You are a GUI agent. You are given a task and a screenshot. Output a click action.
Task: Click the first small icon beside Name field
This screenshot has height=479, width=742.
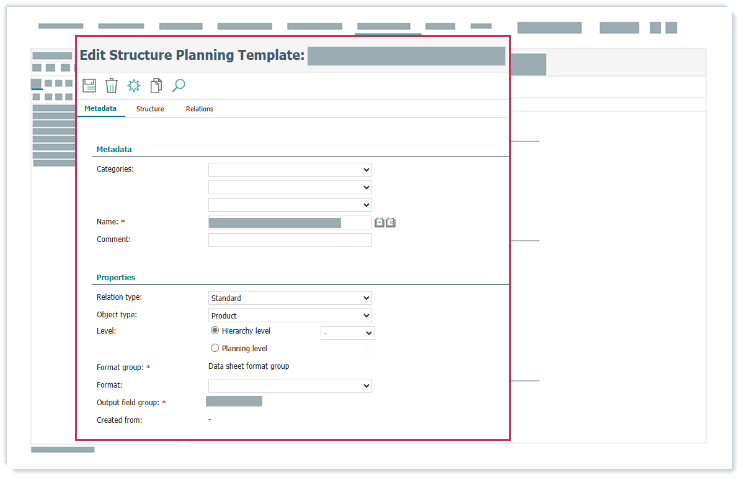coord(380,222)
